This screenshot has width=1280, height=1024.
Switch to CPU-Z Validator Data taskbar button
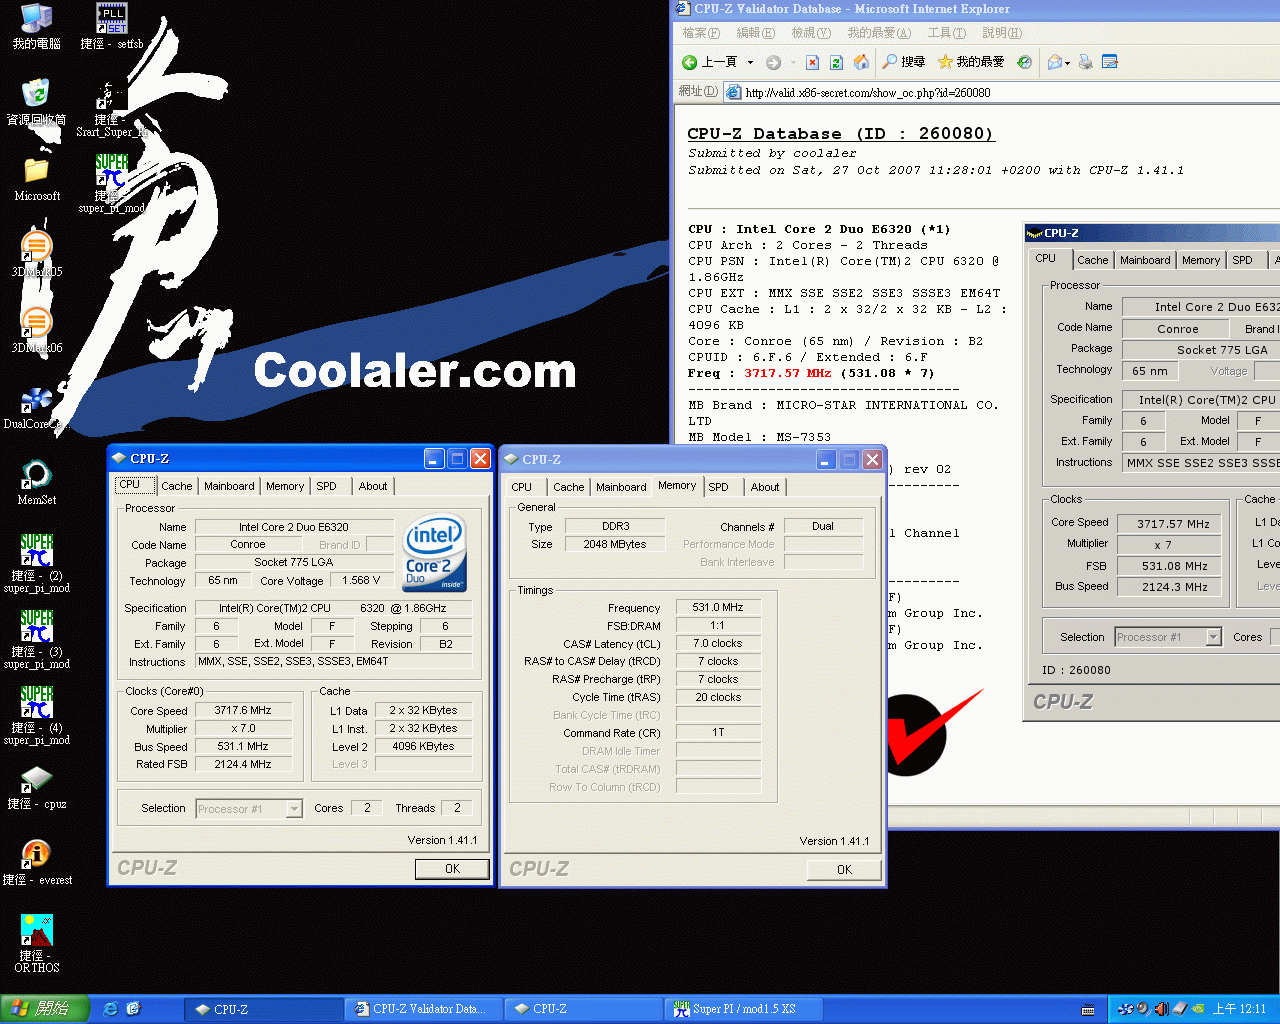coord(422,1009)
